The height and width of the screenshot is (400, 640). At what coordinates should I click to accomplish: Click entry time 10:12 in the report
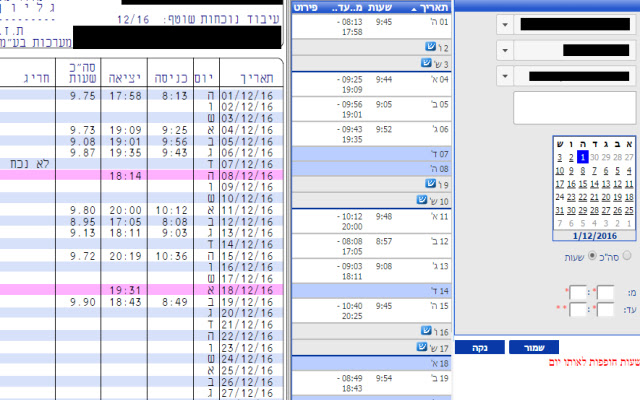171,210
